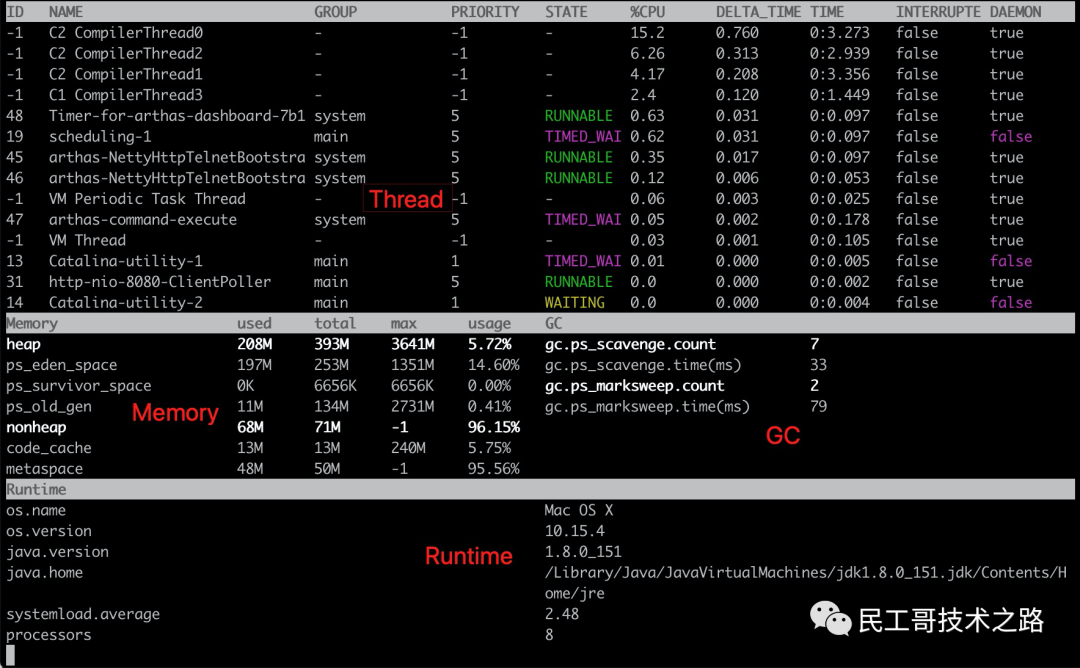Click the nonheap row label

tap(37, 427)
